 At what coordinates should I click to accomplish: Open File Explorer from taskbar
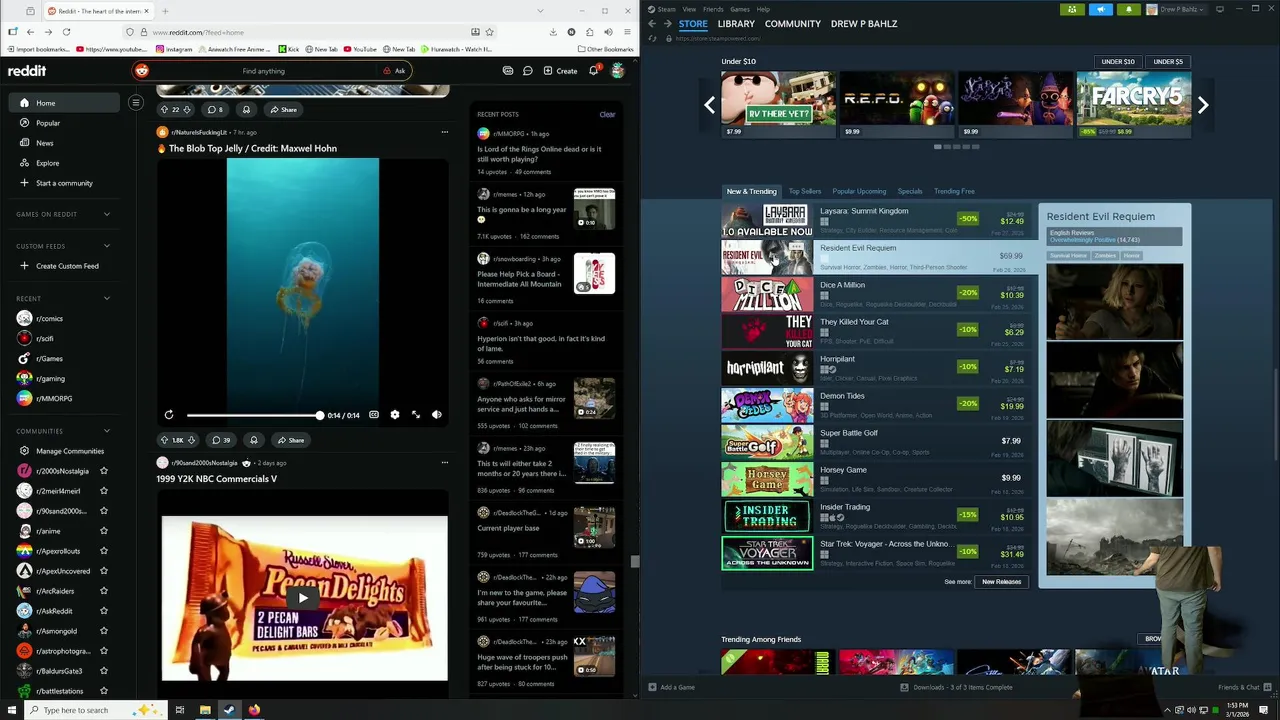(205, 710)
